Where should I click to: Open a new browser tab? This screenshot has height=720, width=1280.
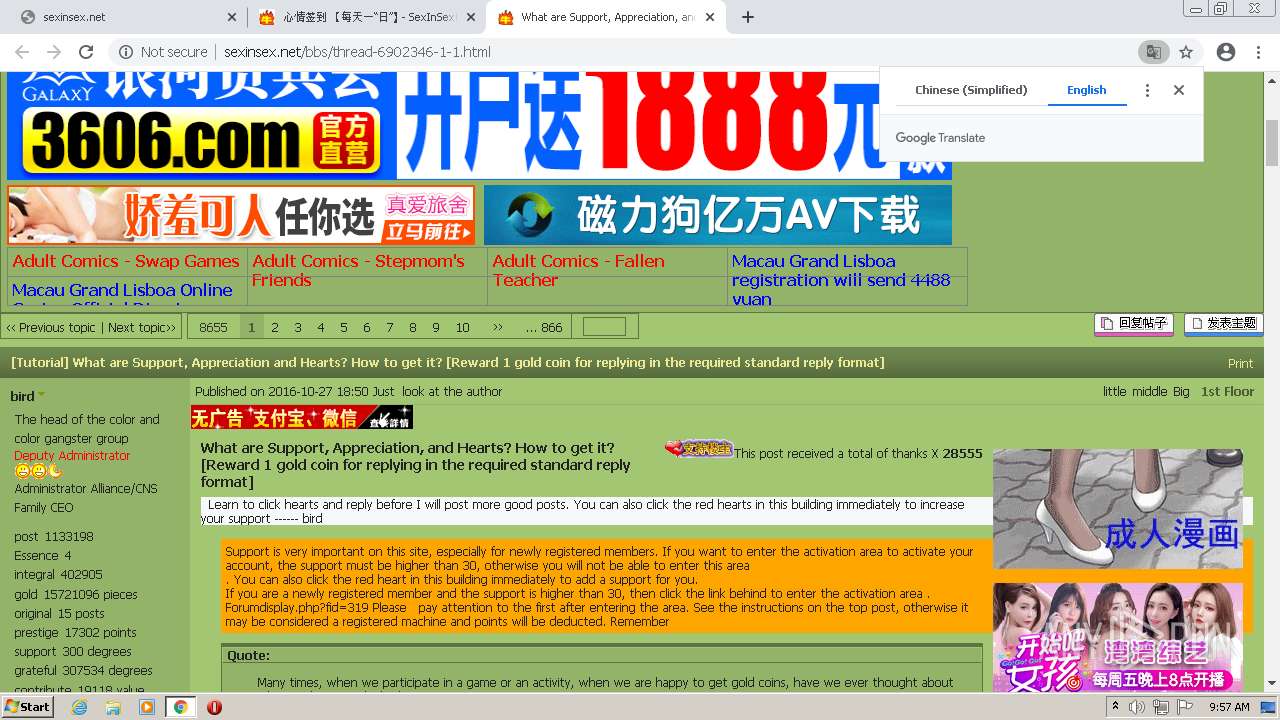[748, 17]
